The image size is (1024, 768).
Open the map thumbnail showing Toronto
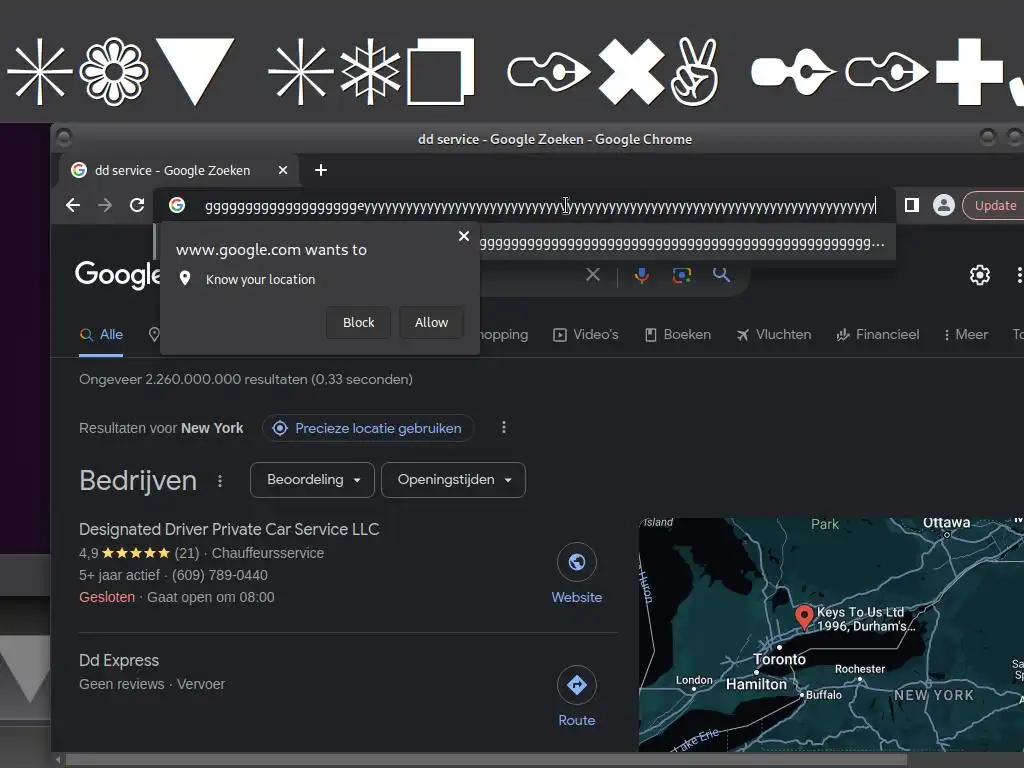pyautogui.click(x=831, y=635)
